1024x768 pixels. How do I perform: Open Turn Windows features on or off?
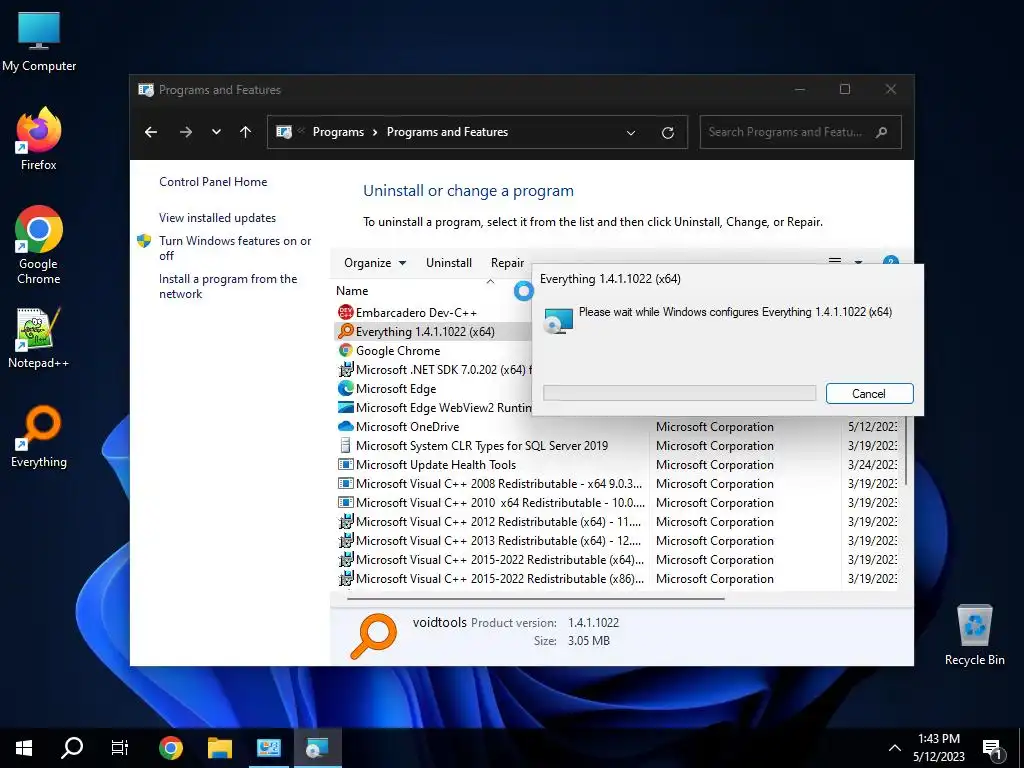pyautogui.click(x=235, y=248)
